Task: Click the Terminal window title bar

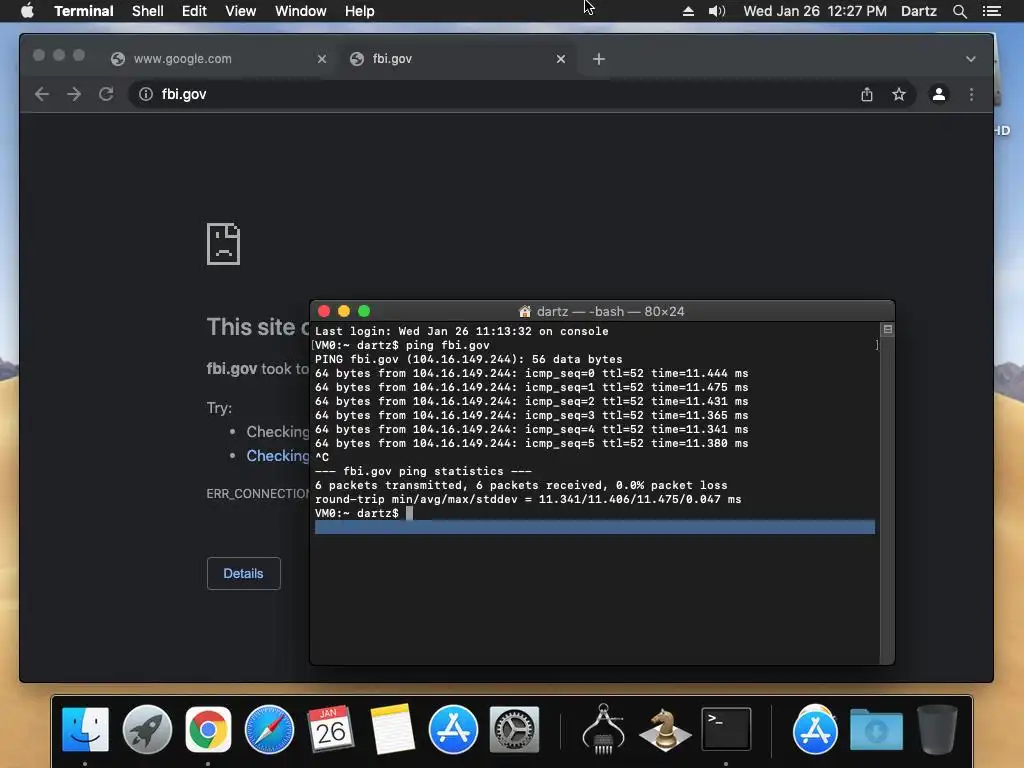Action: (601, 312)
